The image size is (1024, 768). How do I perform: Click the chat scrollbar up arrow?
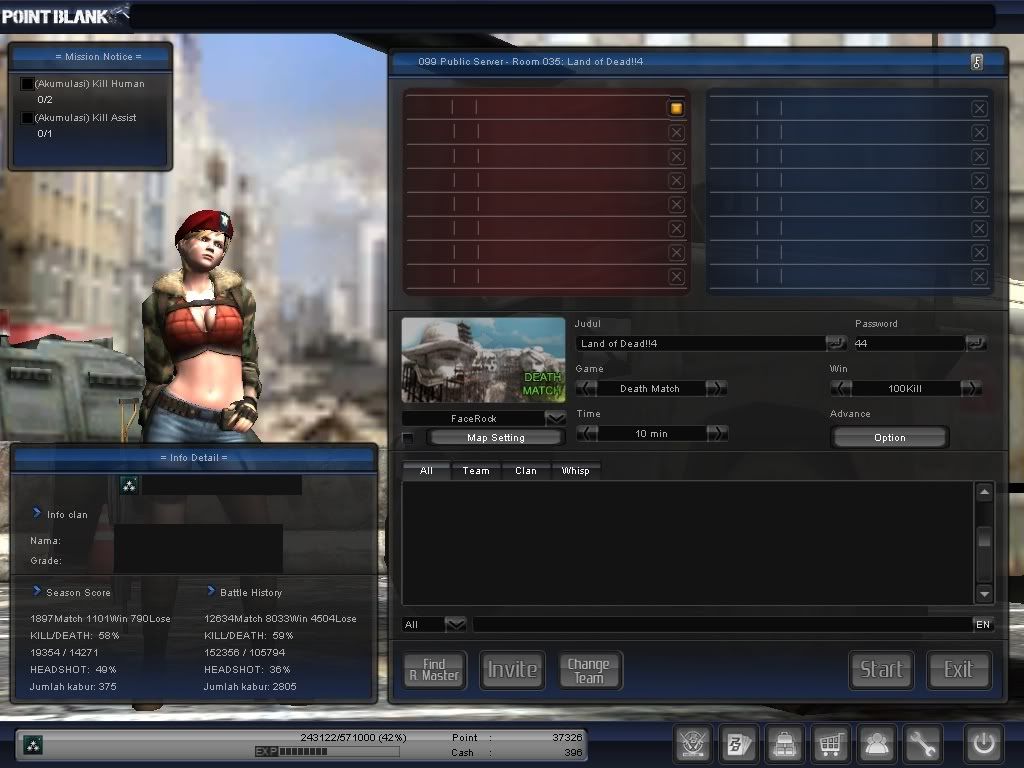pos(984,492)
